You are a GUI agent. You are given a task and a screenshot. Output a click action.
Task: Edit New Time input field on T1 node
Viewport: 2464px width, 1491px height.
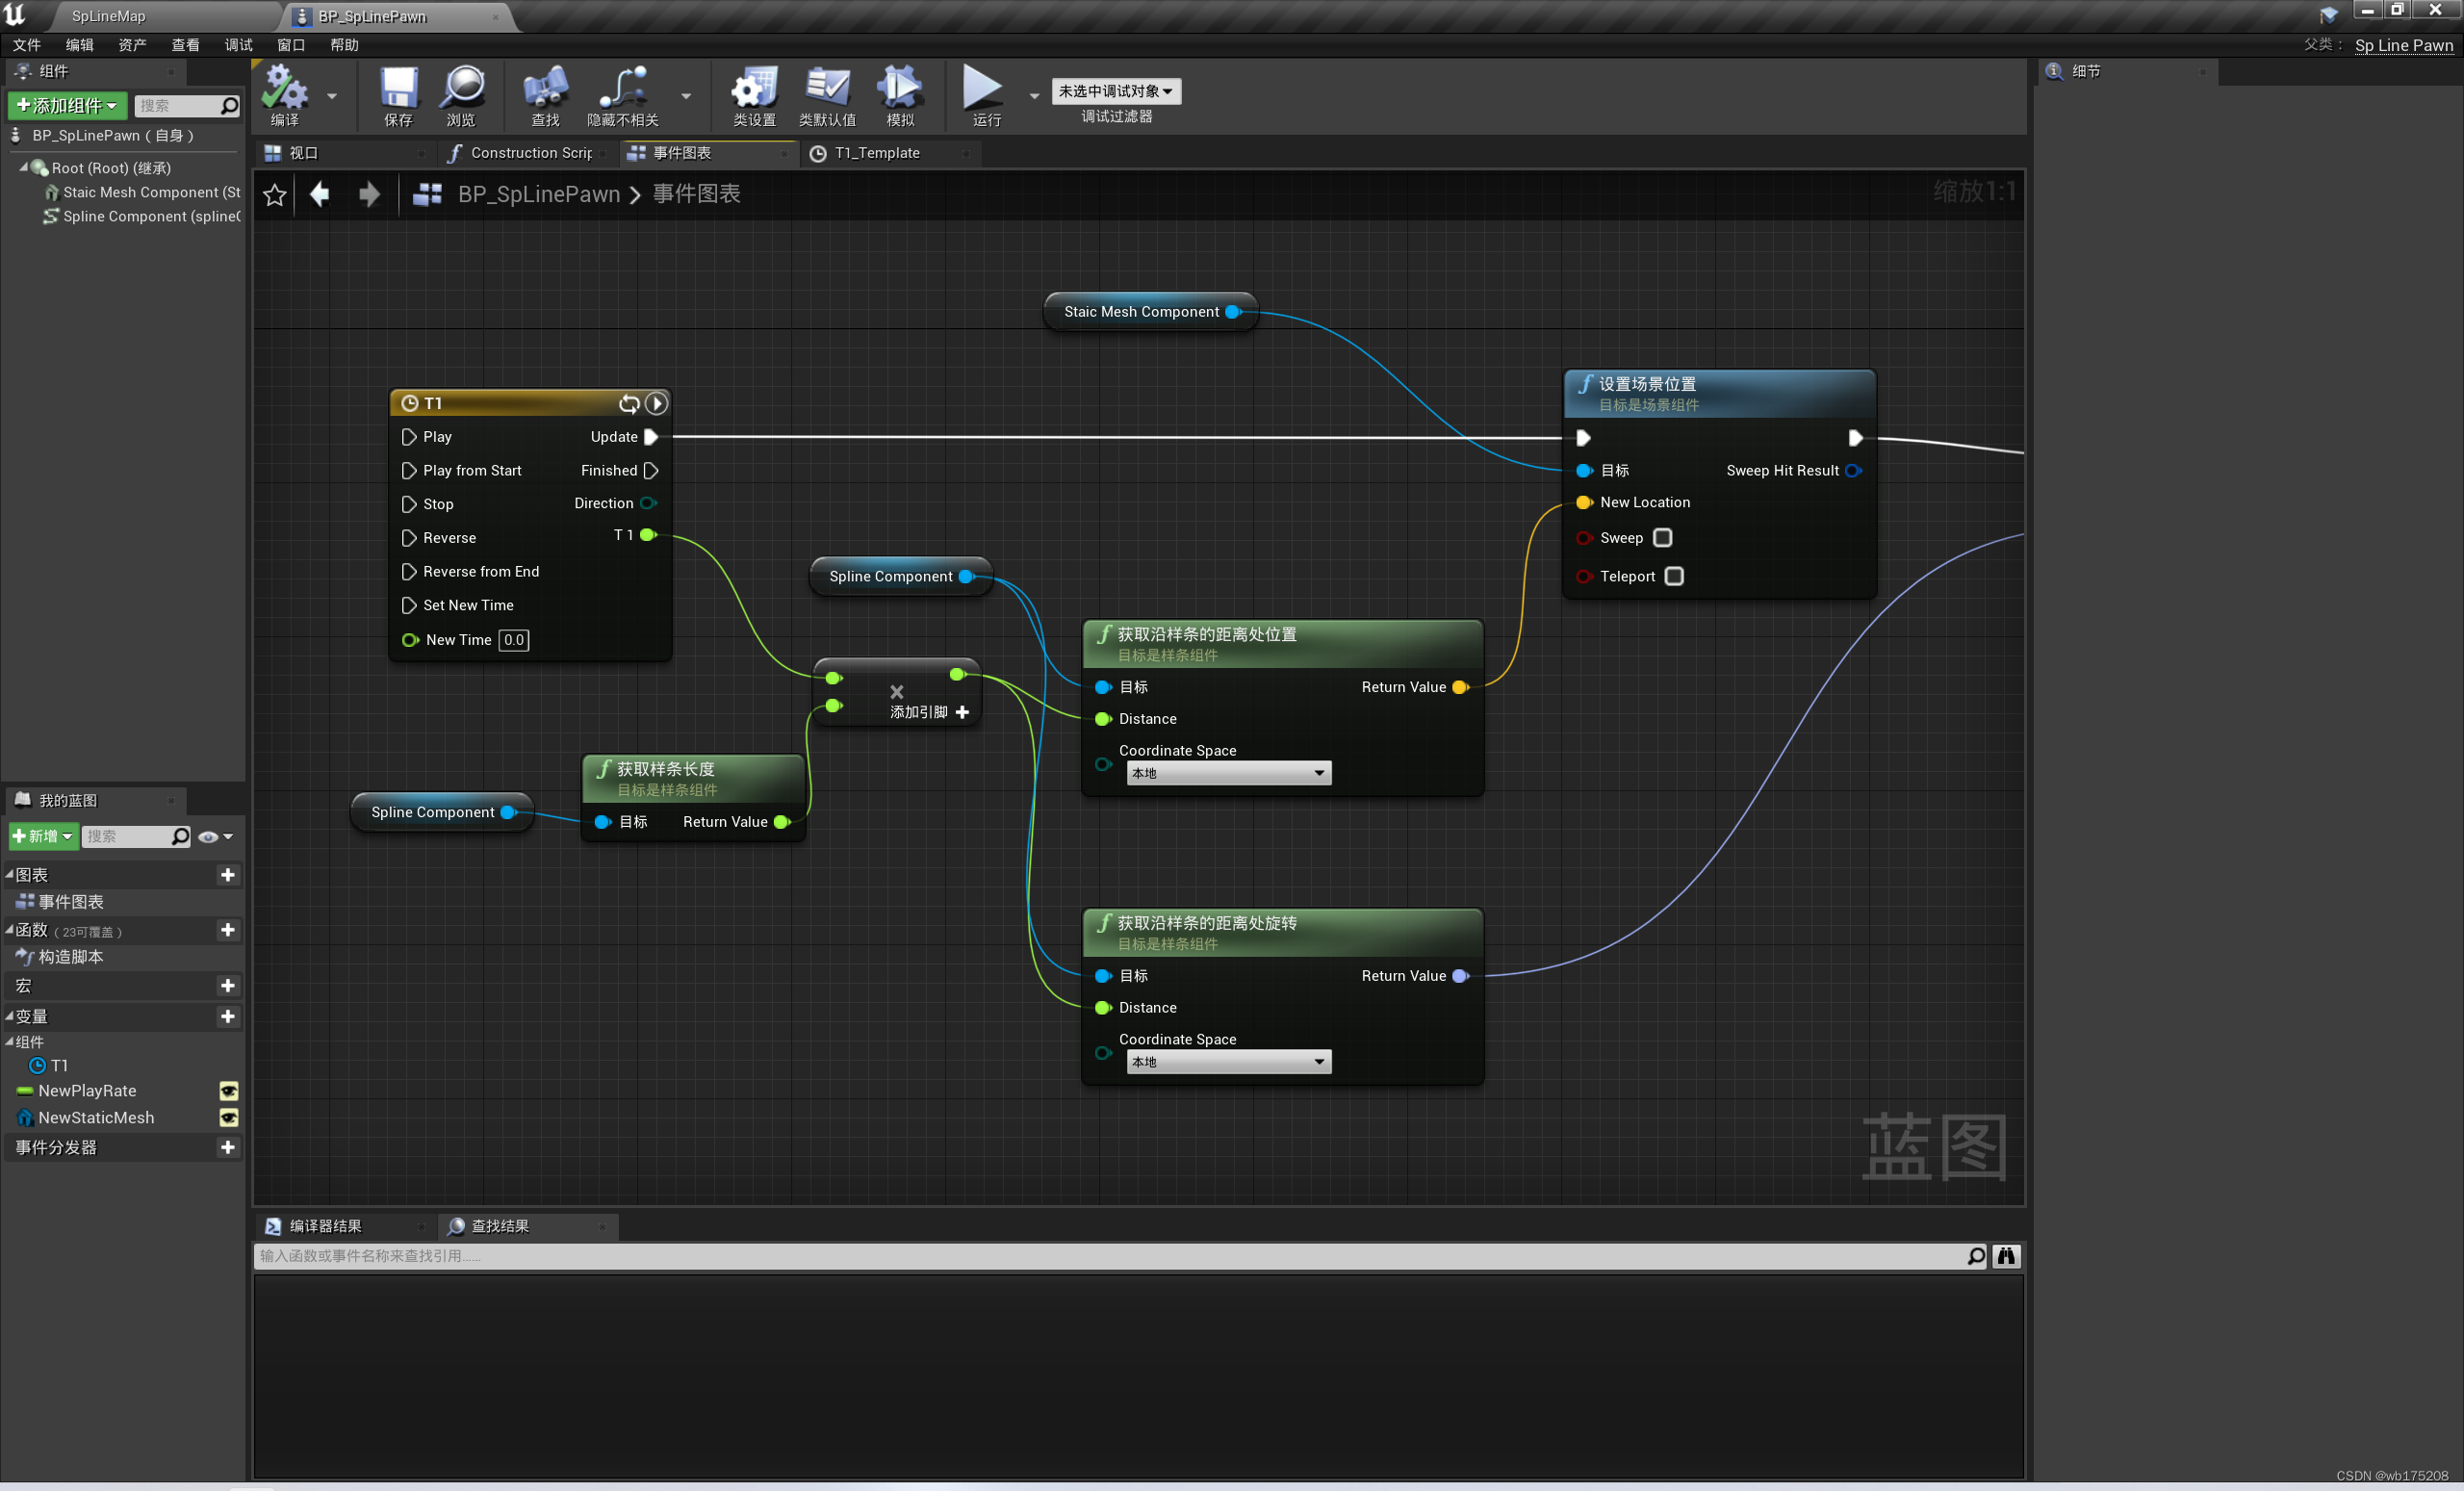(x=514, y=639)
